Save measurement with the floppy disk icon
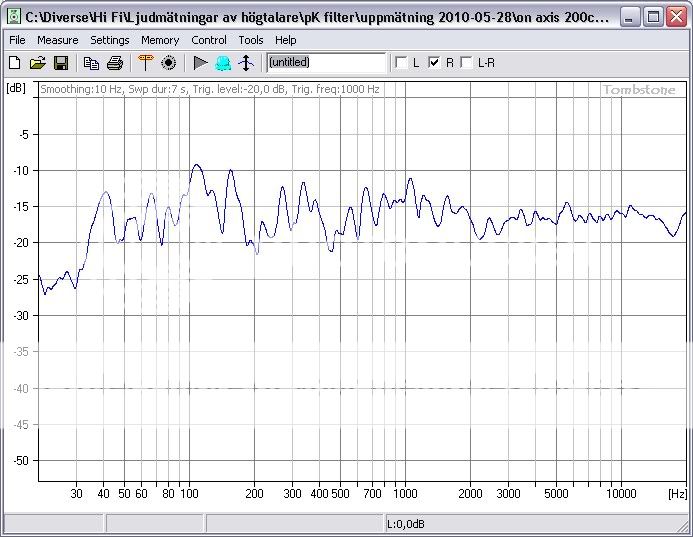The width and height of the screenshot is (693, 537). pyautogui.click(x=60, y=63)
